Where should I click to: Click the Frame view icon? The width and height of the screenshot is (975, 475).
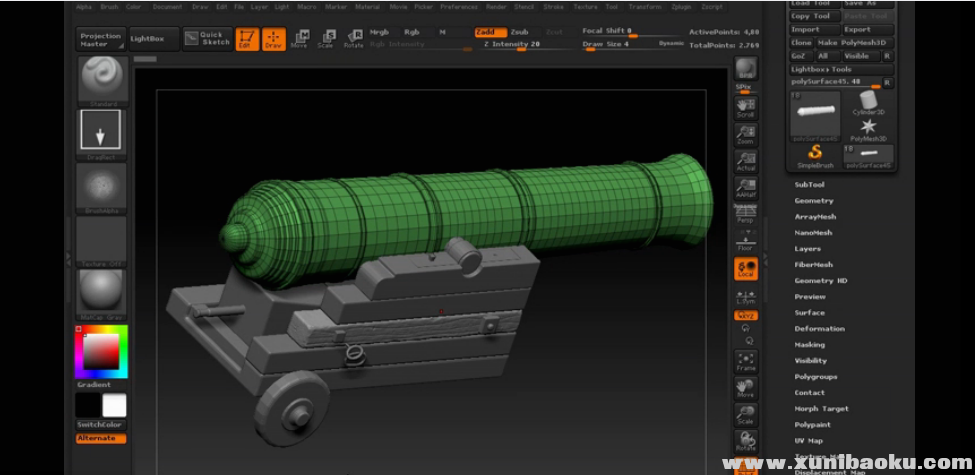point(746,361)
